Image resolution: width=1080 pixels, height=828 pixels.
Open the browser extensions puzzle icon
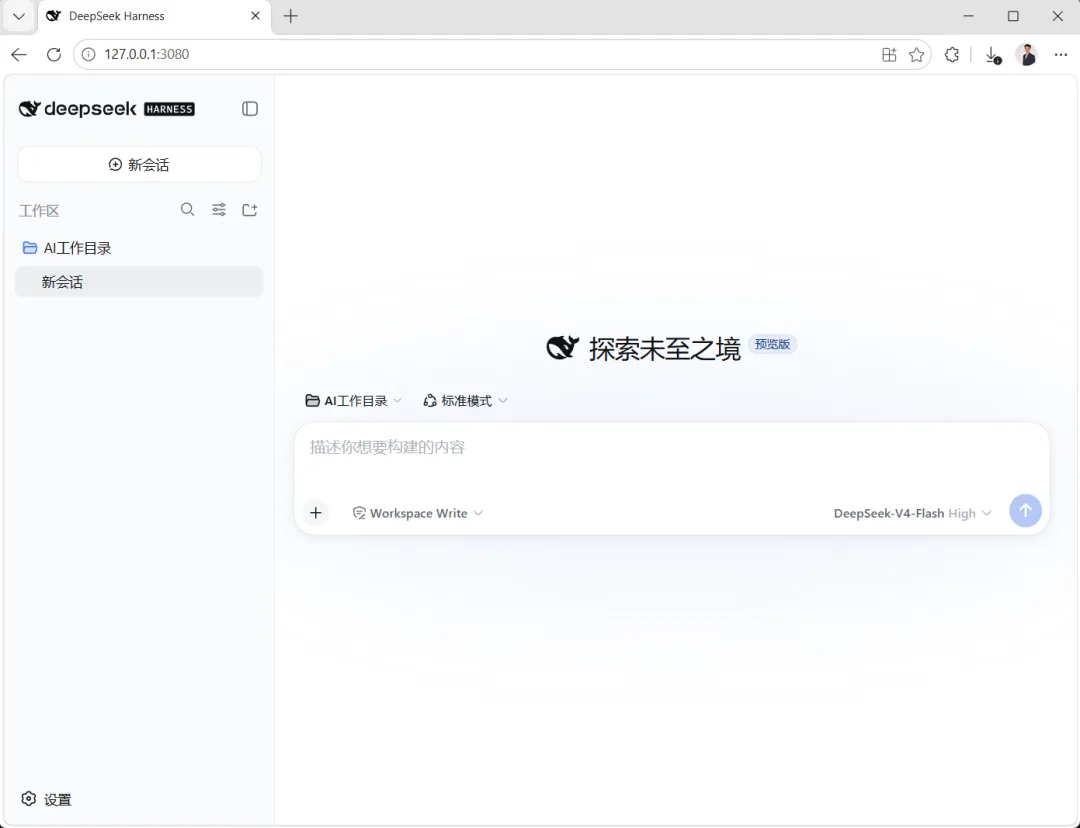(952, 54)
